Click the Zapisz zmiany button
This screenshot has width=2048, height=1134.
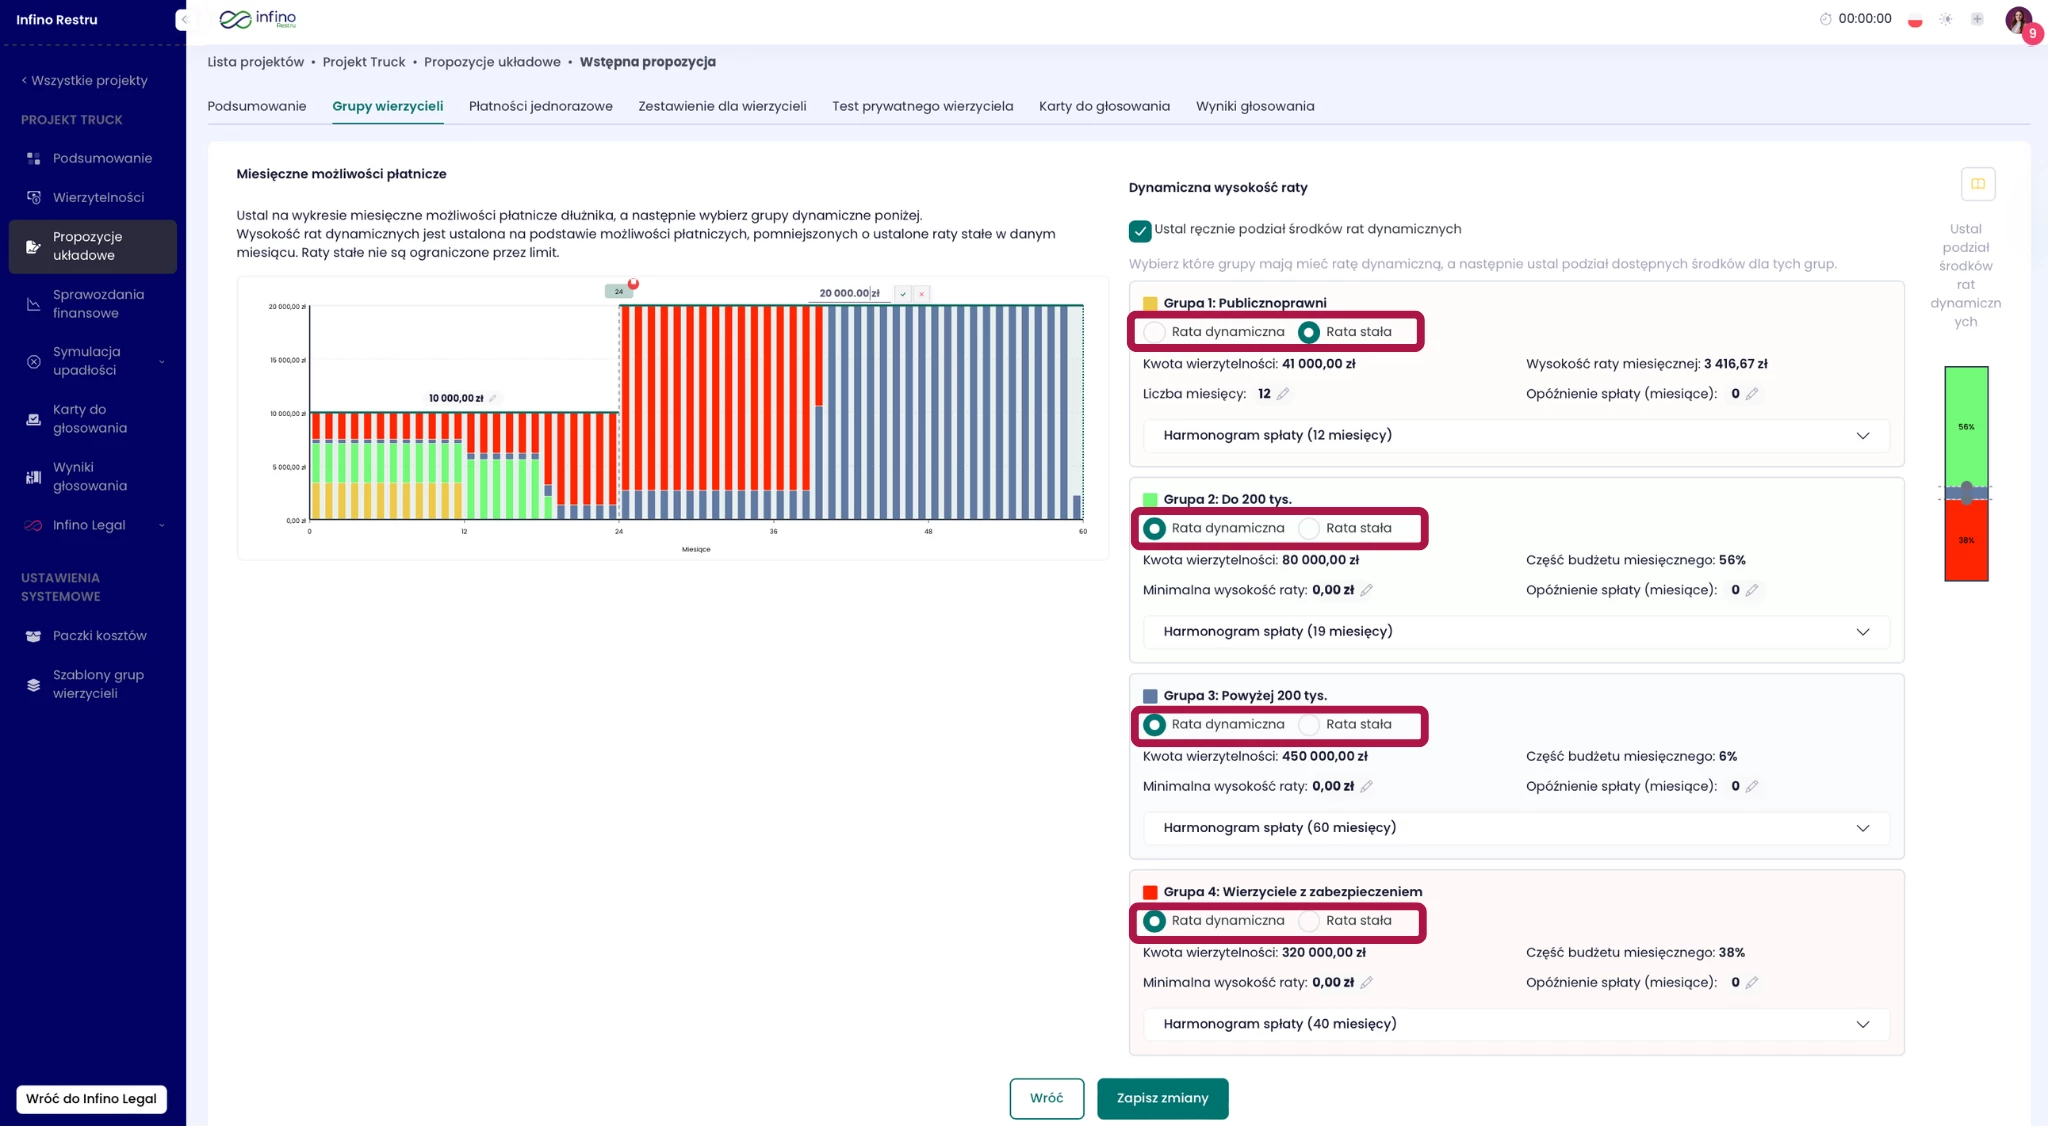tap(1162, 1098)
